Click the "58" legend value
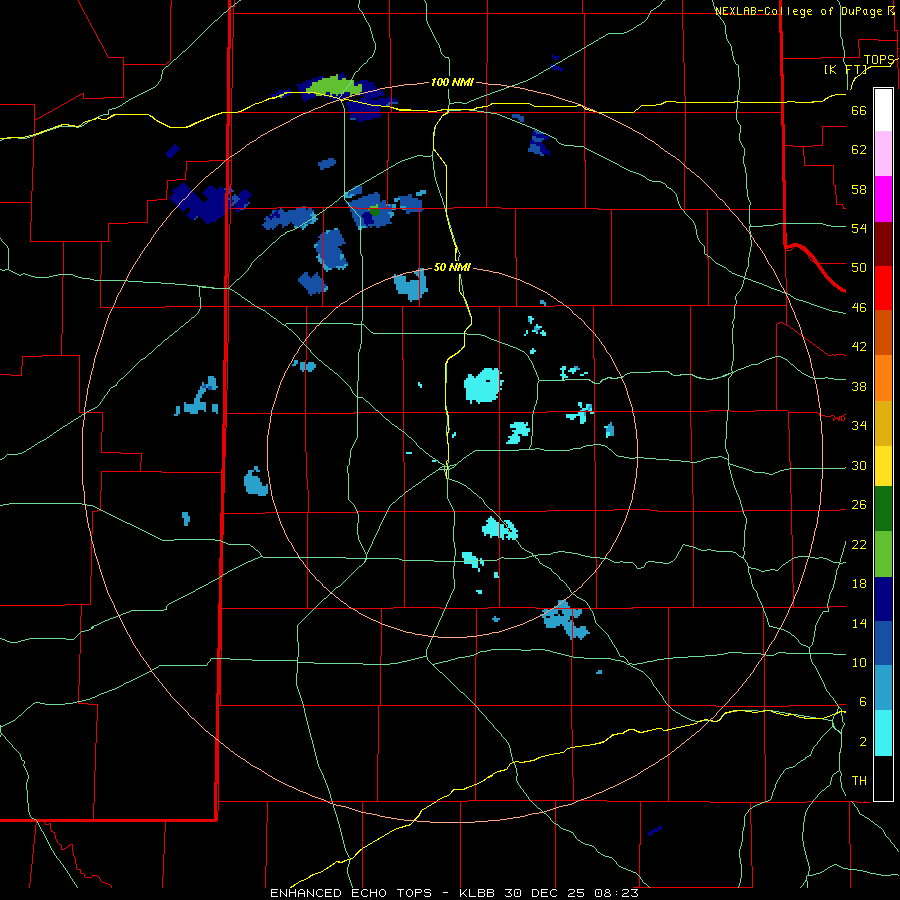 [x=859, y=189]
